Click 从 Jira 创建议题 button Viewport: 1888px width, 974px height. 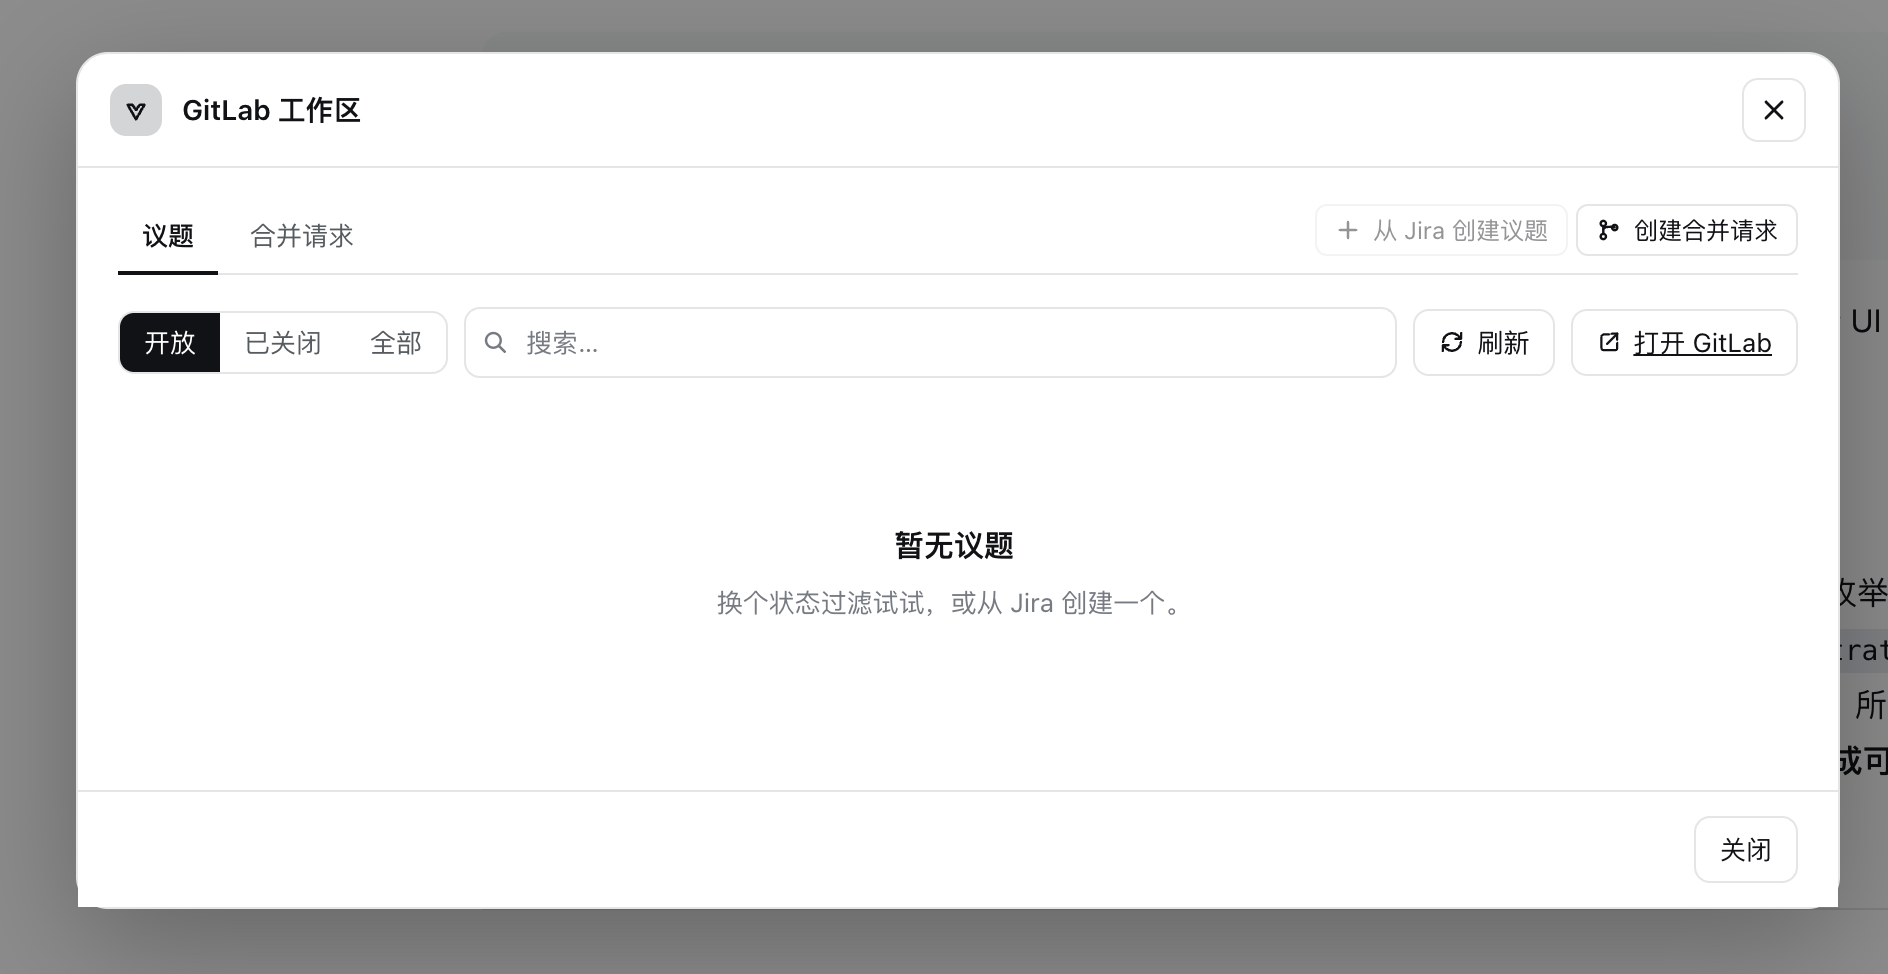(1441, 230)
